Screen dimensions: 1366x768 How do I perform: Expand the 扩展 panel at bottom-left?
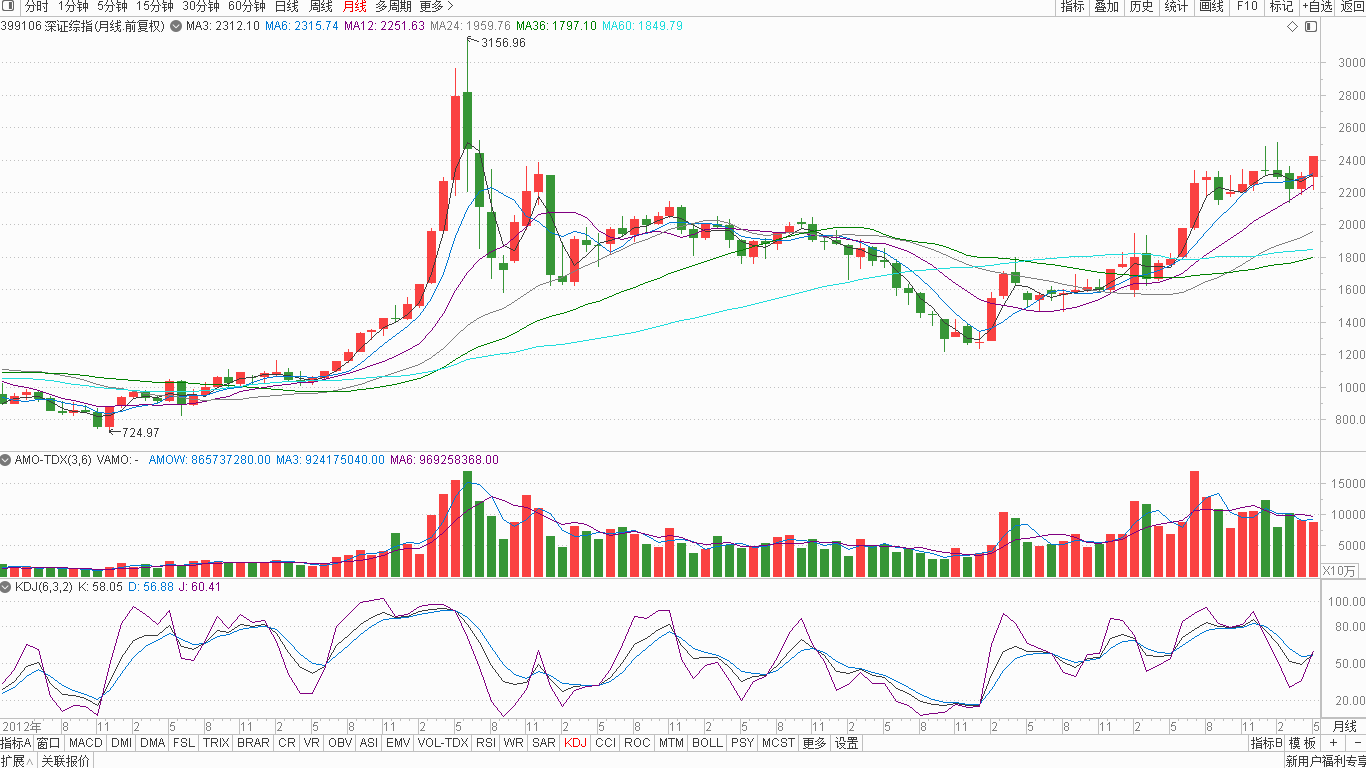18,761
